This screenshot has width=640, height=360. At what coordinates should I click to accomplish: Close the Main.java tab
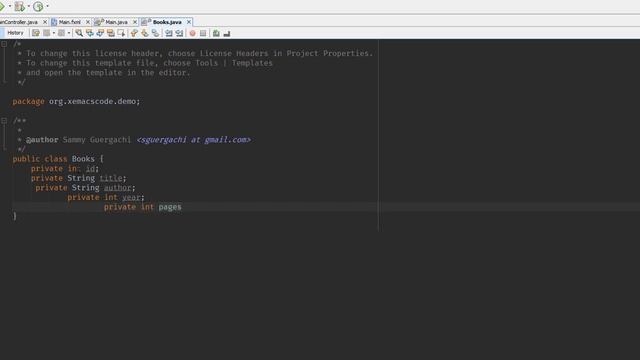135,22
